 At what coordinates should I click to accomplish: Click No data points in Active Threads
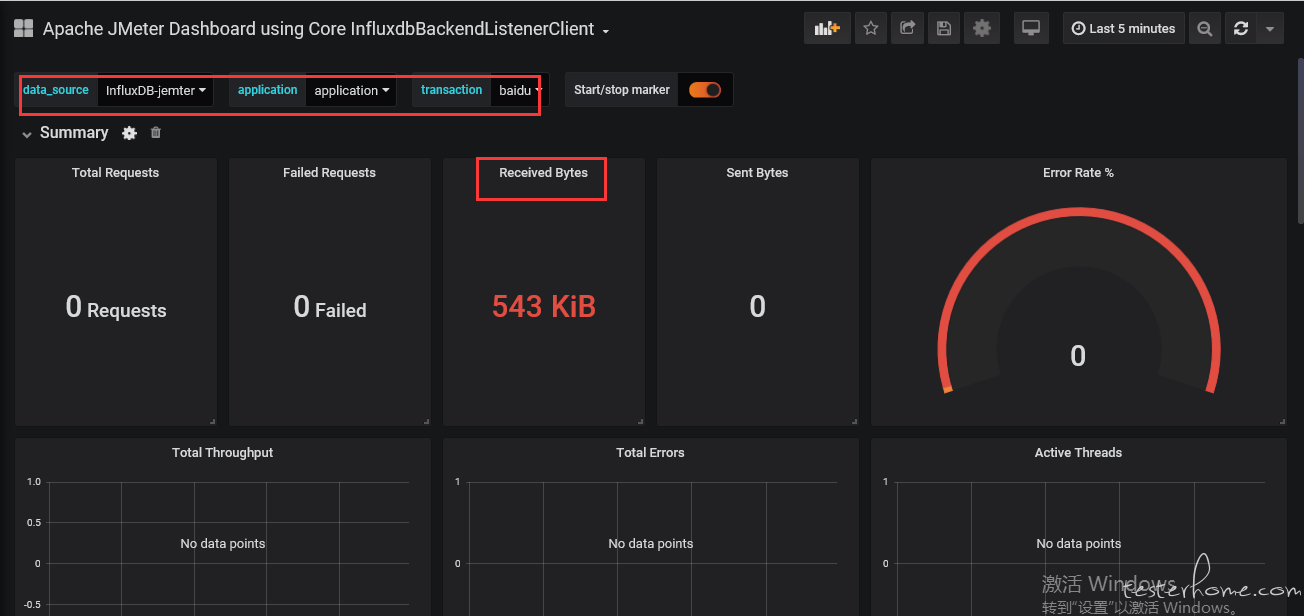(x=1079, y=544)
